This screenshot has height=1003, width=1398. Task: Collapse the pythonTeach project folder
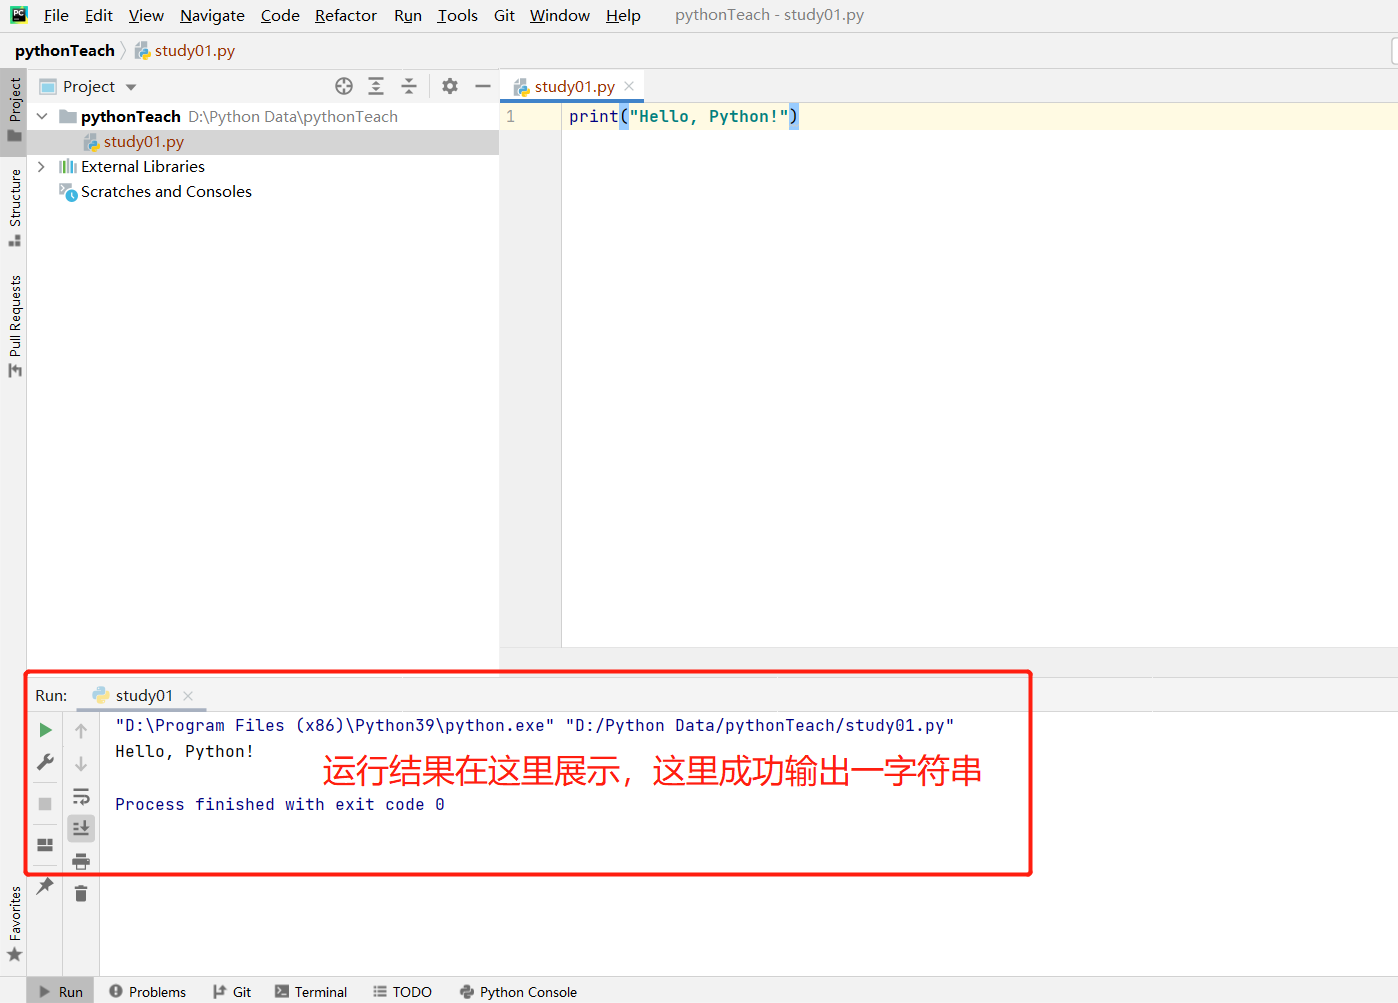pyautogui.click(x=42, y=116)
